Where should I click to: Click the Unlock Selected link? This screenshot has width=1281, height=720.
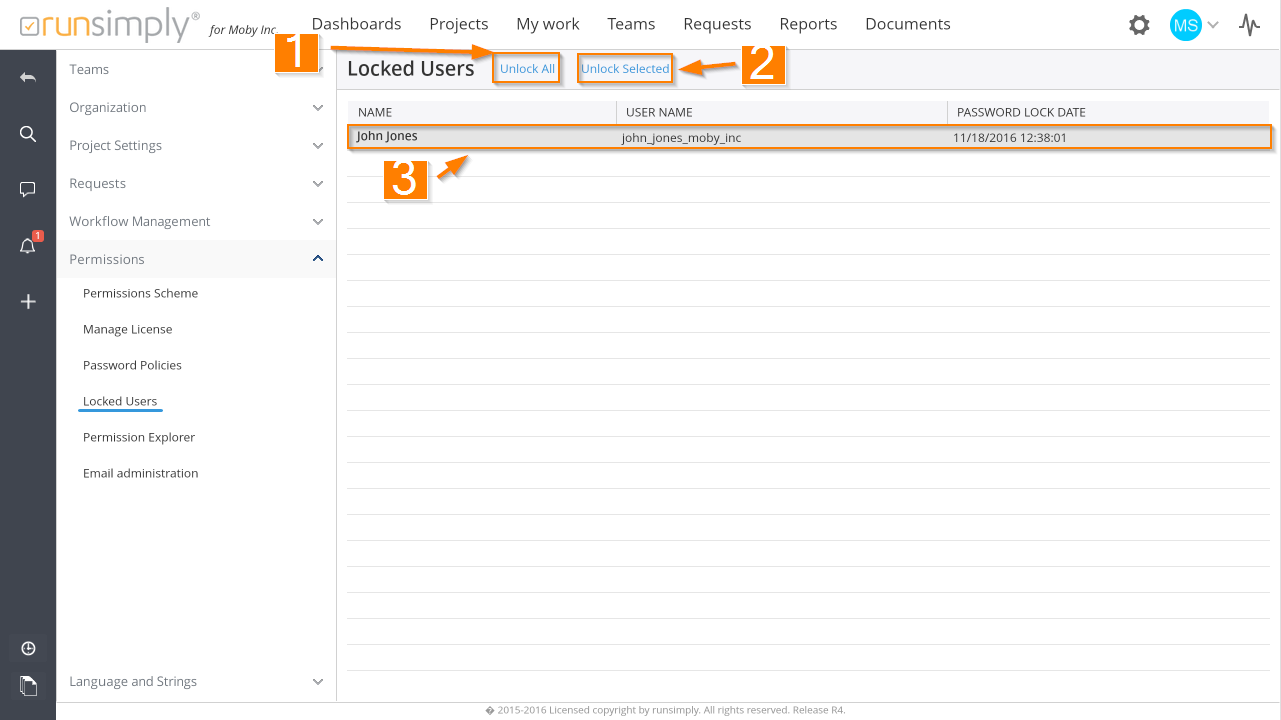[625, 69]
